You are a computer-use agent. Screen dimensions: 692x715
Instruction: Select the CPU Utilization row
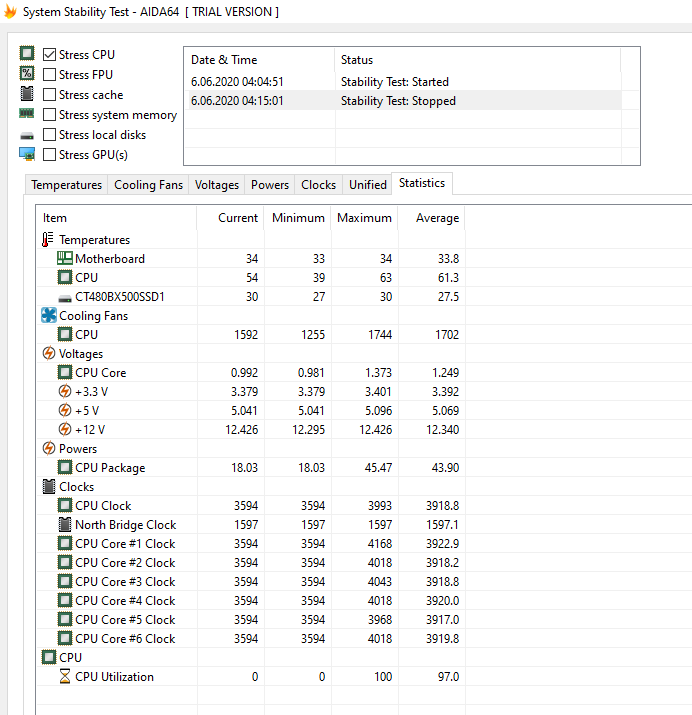251,676
